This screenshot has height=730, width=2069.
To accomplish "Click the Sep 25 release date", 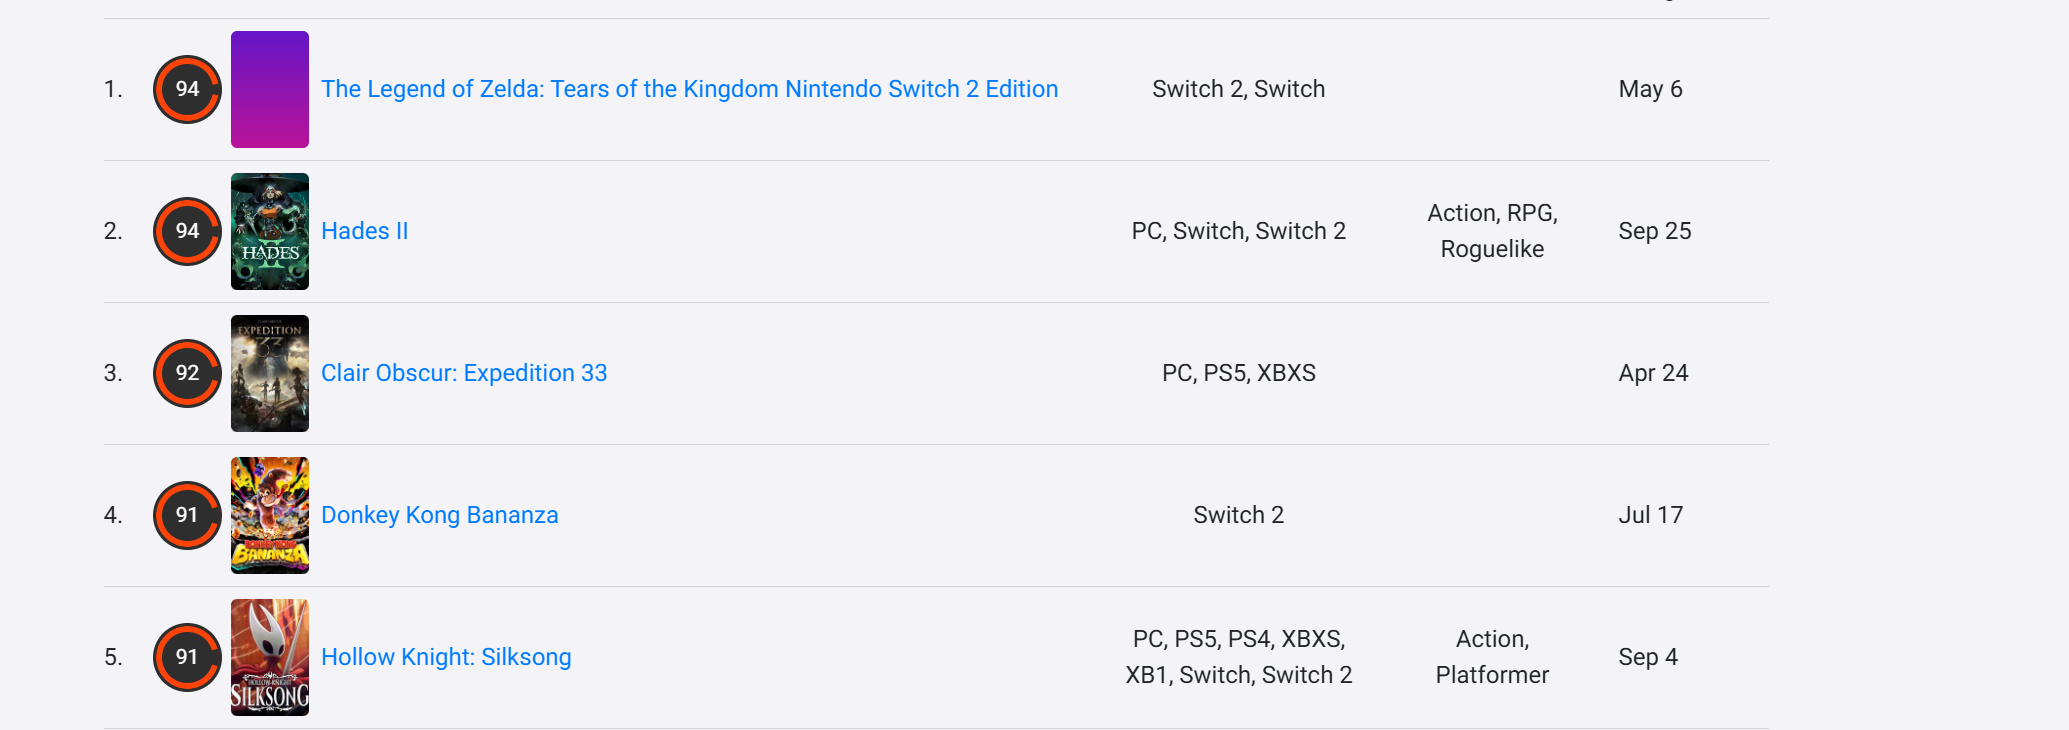I will click(x=1655, y=231).
